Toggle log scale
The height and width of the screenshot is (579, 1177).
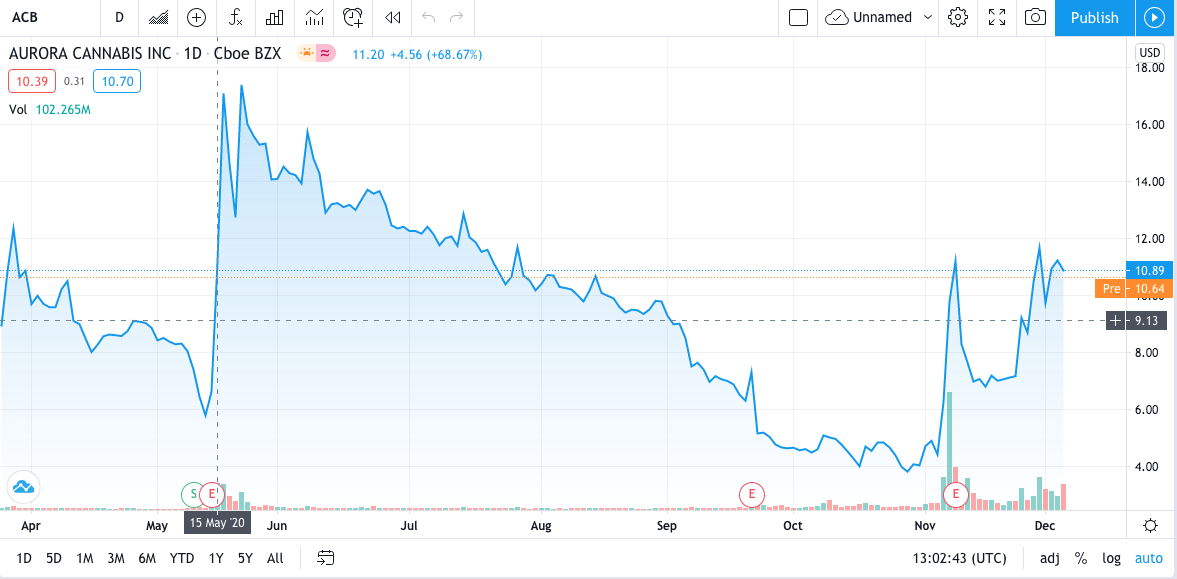coord(1112,558)
